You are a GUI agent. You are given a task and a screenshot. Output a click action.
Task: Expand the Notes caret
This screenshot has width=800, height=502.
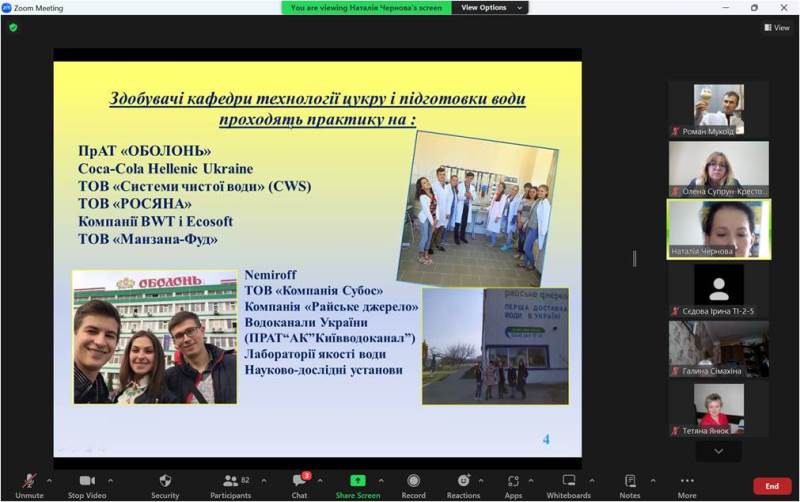pos(653,481)
